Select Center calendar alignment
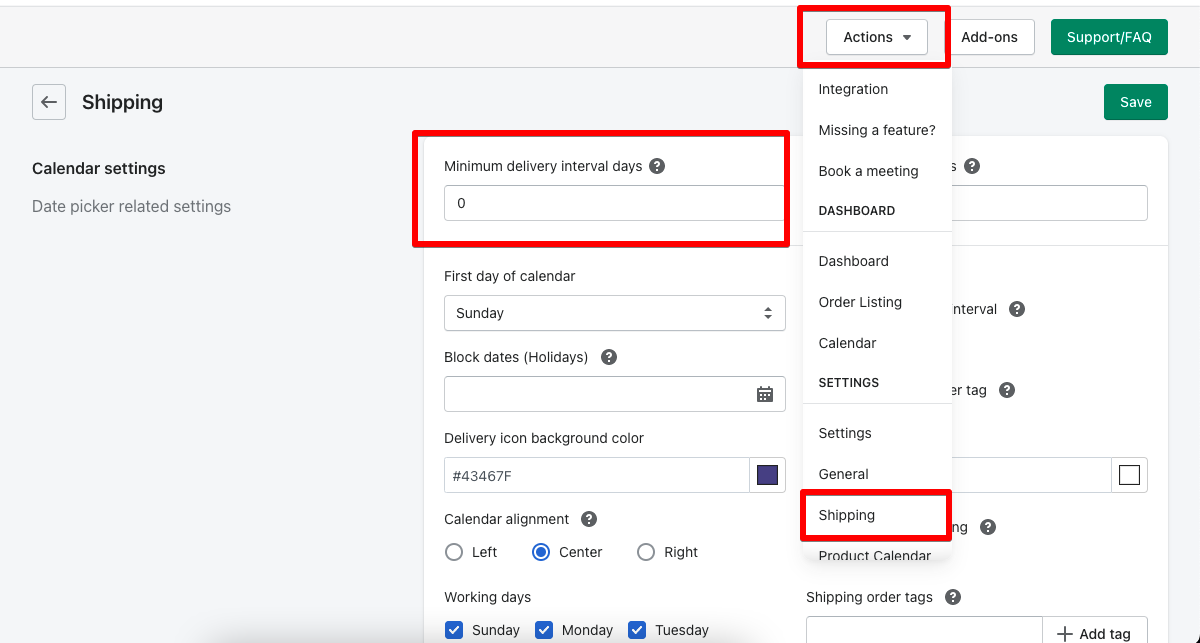1200x643 pixels. tap(541, 552)
